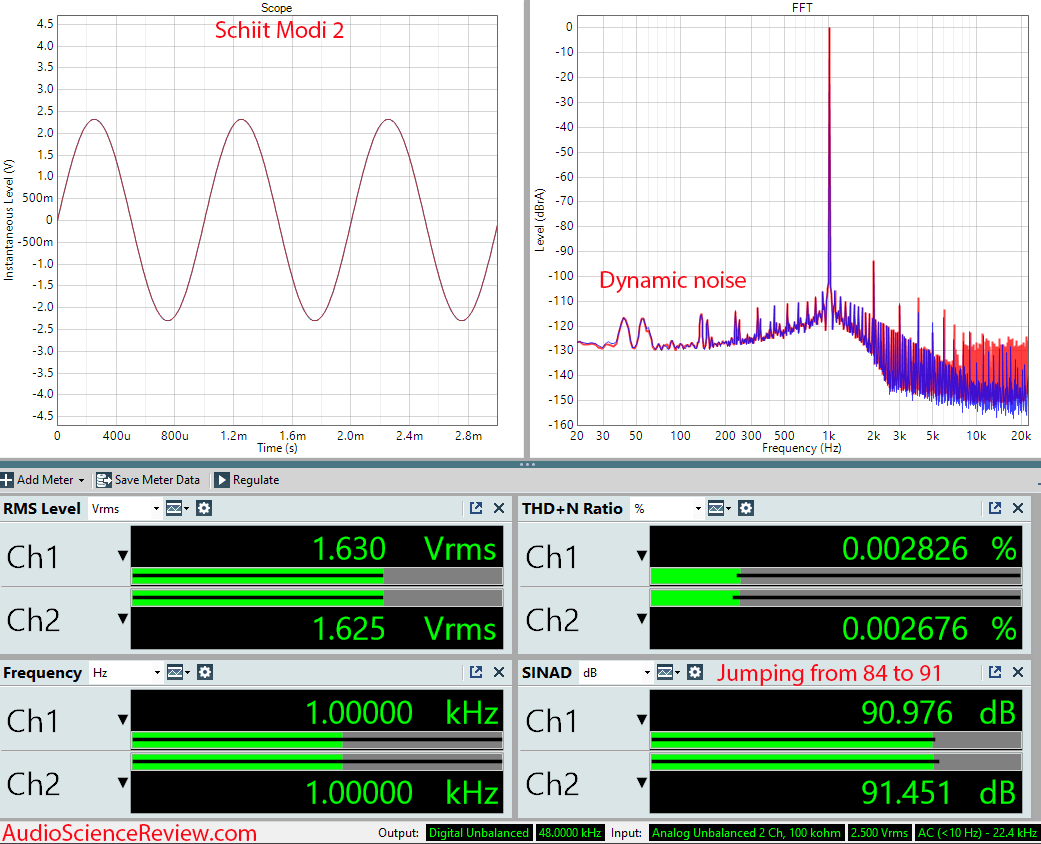The image size is (1041, 844).
Task: Click the Add Meter plus icon
Action: pos(7,479)
